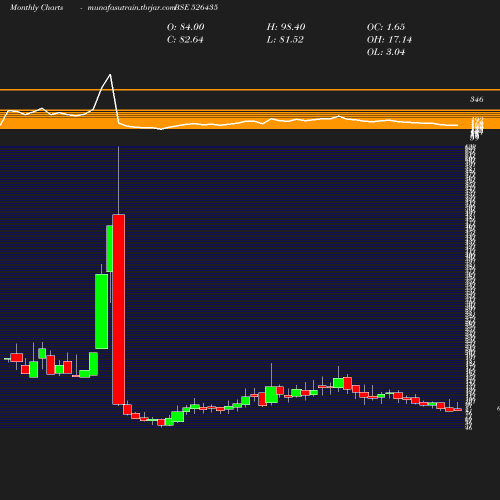Click the low price 'L: 81.52'
This screenshot has height=500, width=500.
(285, 40)
